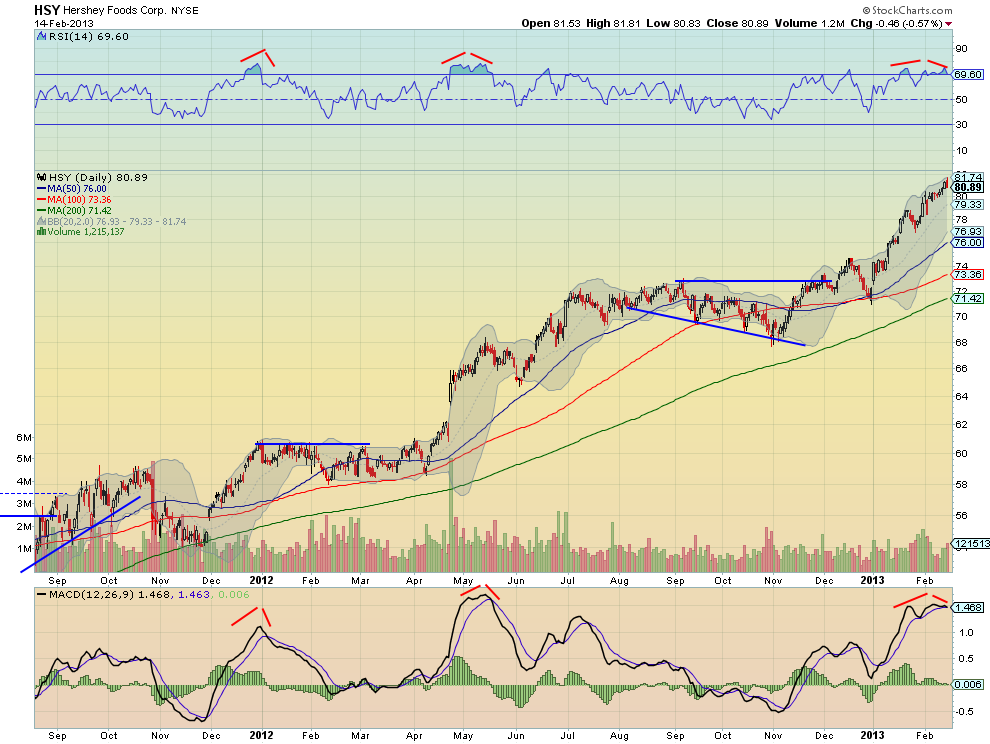Image resolution: width=990 pixels, height=744 pixels.
Task: Click '2013' on the price chart date axis
Action: coord(873,580)
